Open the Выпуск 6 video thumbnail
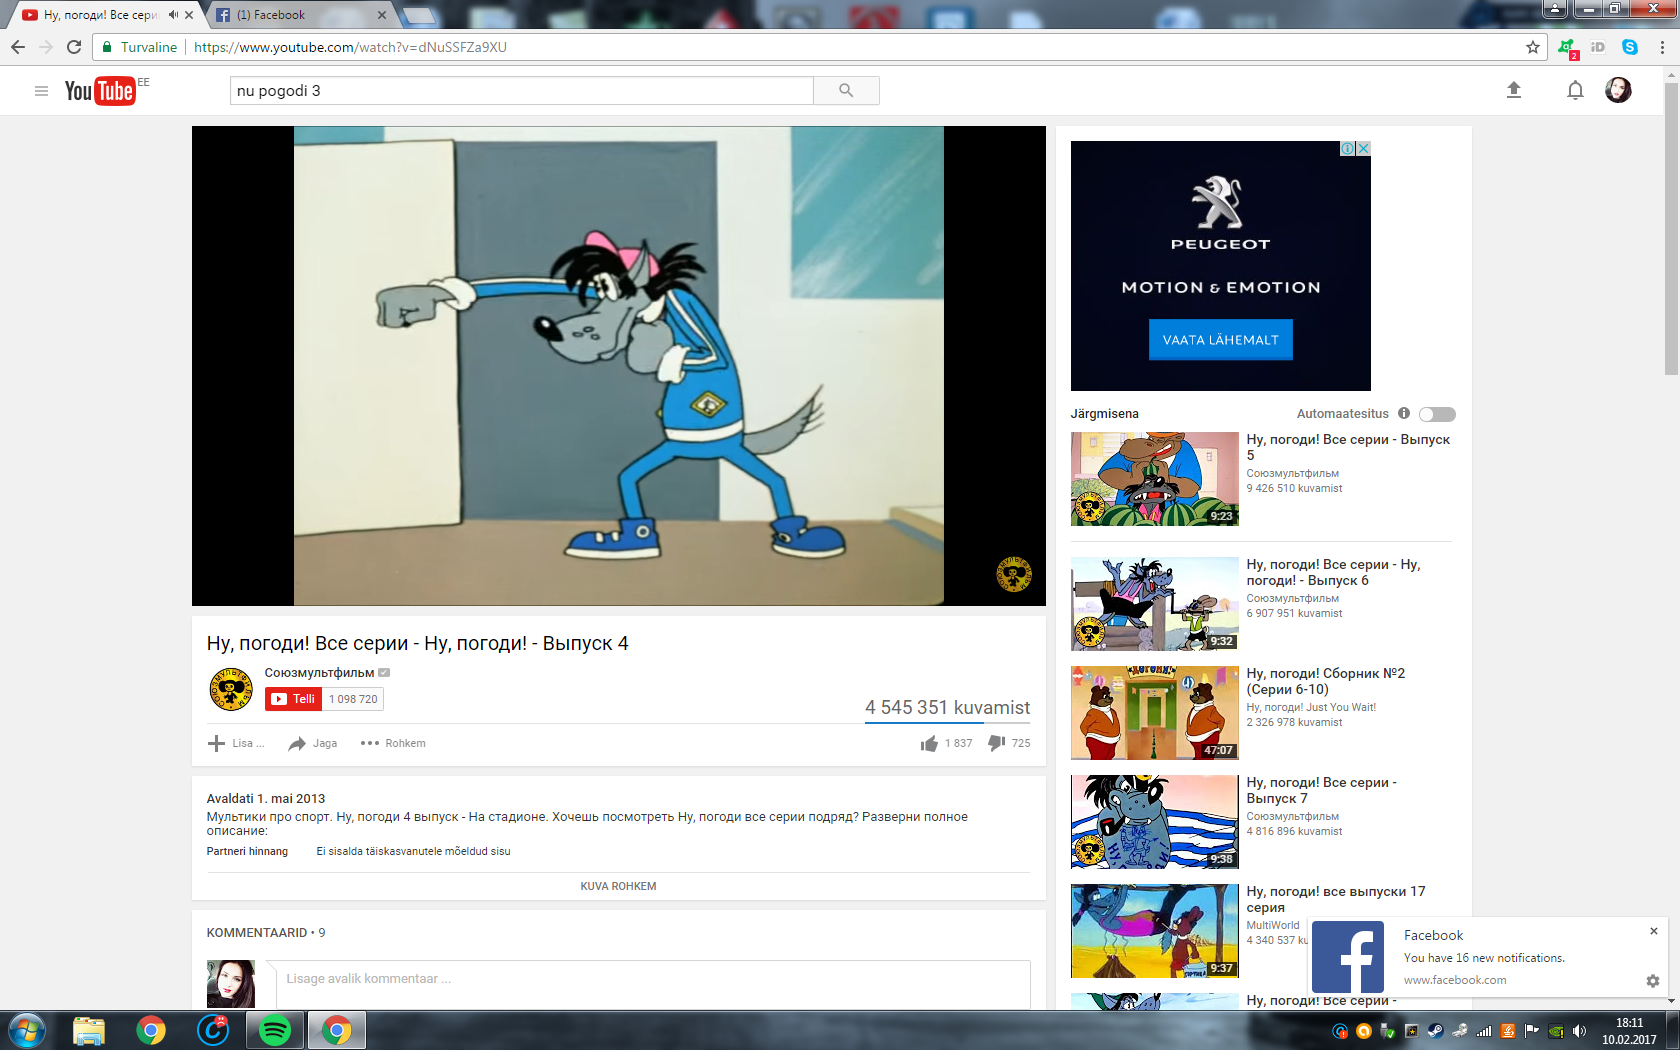Image resolution: width=1680 pixels, height=1050 pixels. (x=1155, y=604)
